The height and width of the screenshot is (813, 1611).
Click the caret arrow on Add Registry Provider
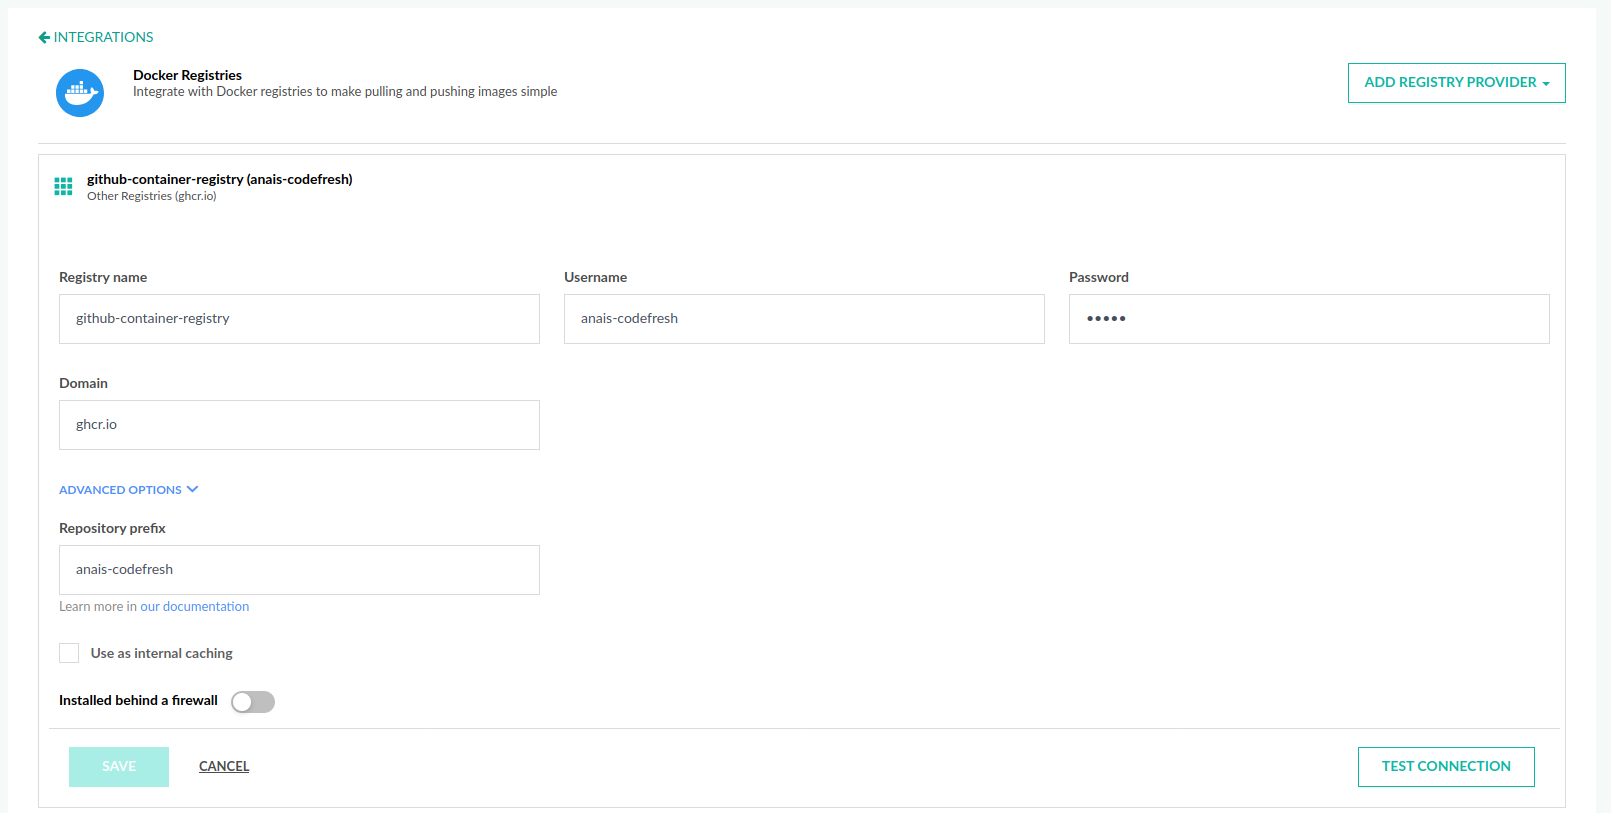(1546, 84)
